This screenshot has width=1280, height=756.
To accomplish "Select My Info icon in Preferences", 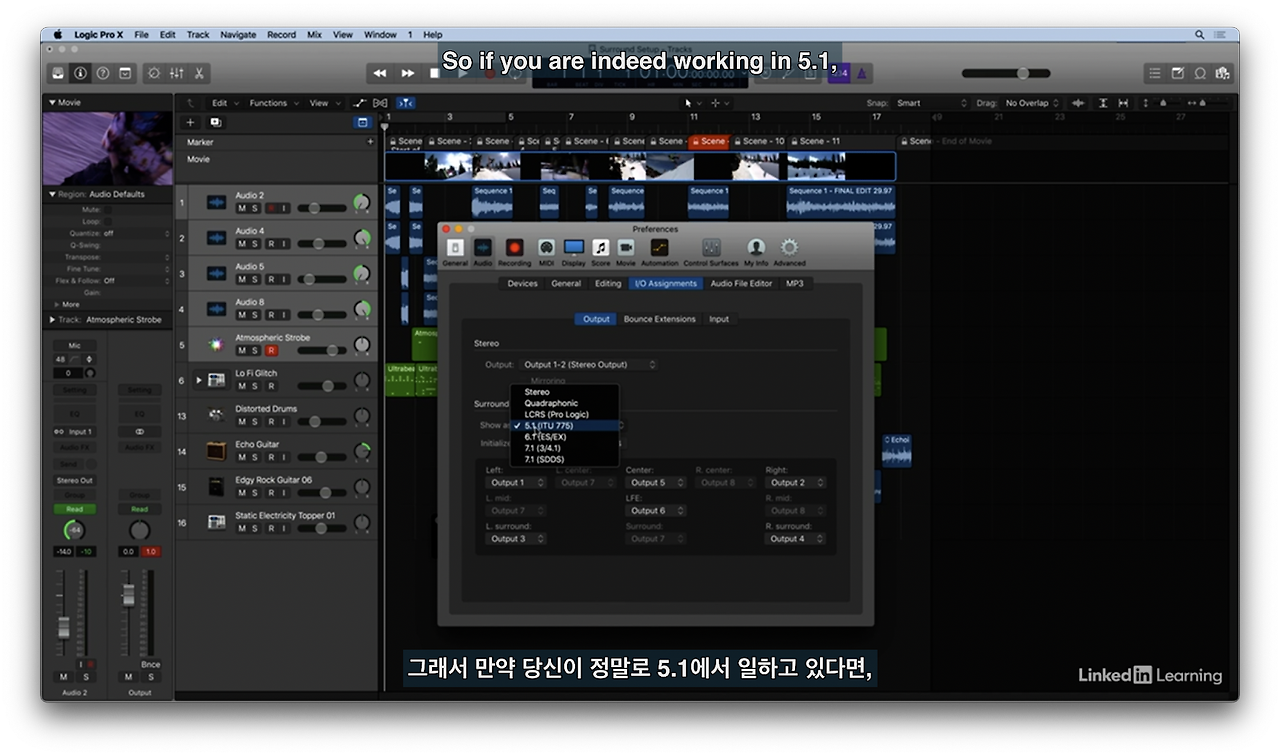I will tap(756, 251).
